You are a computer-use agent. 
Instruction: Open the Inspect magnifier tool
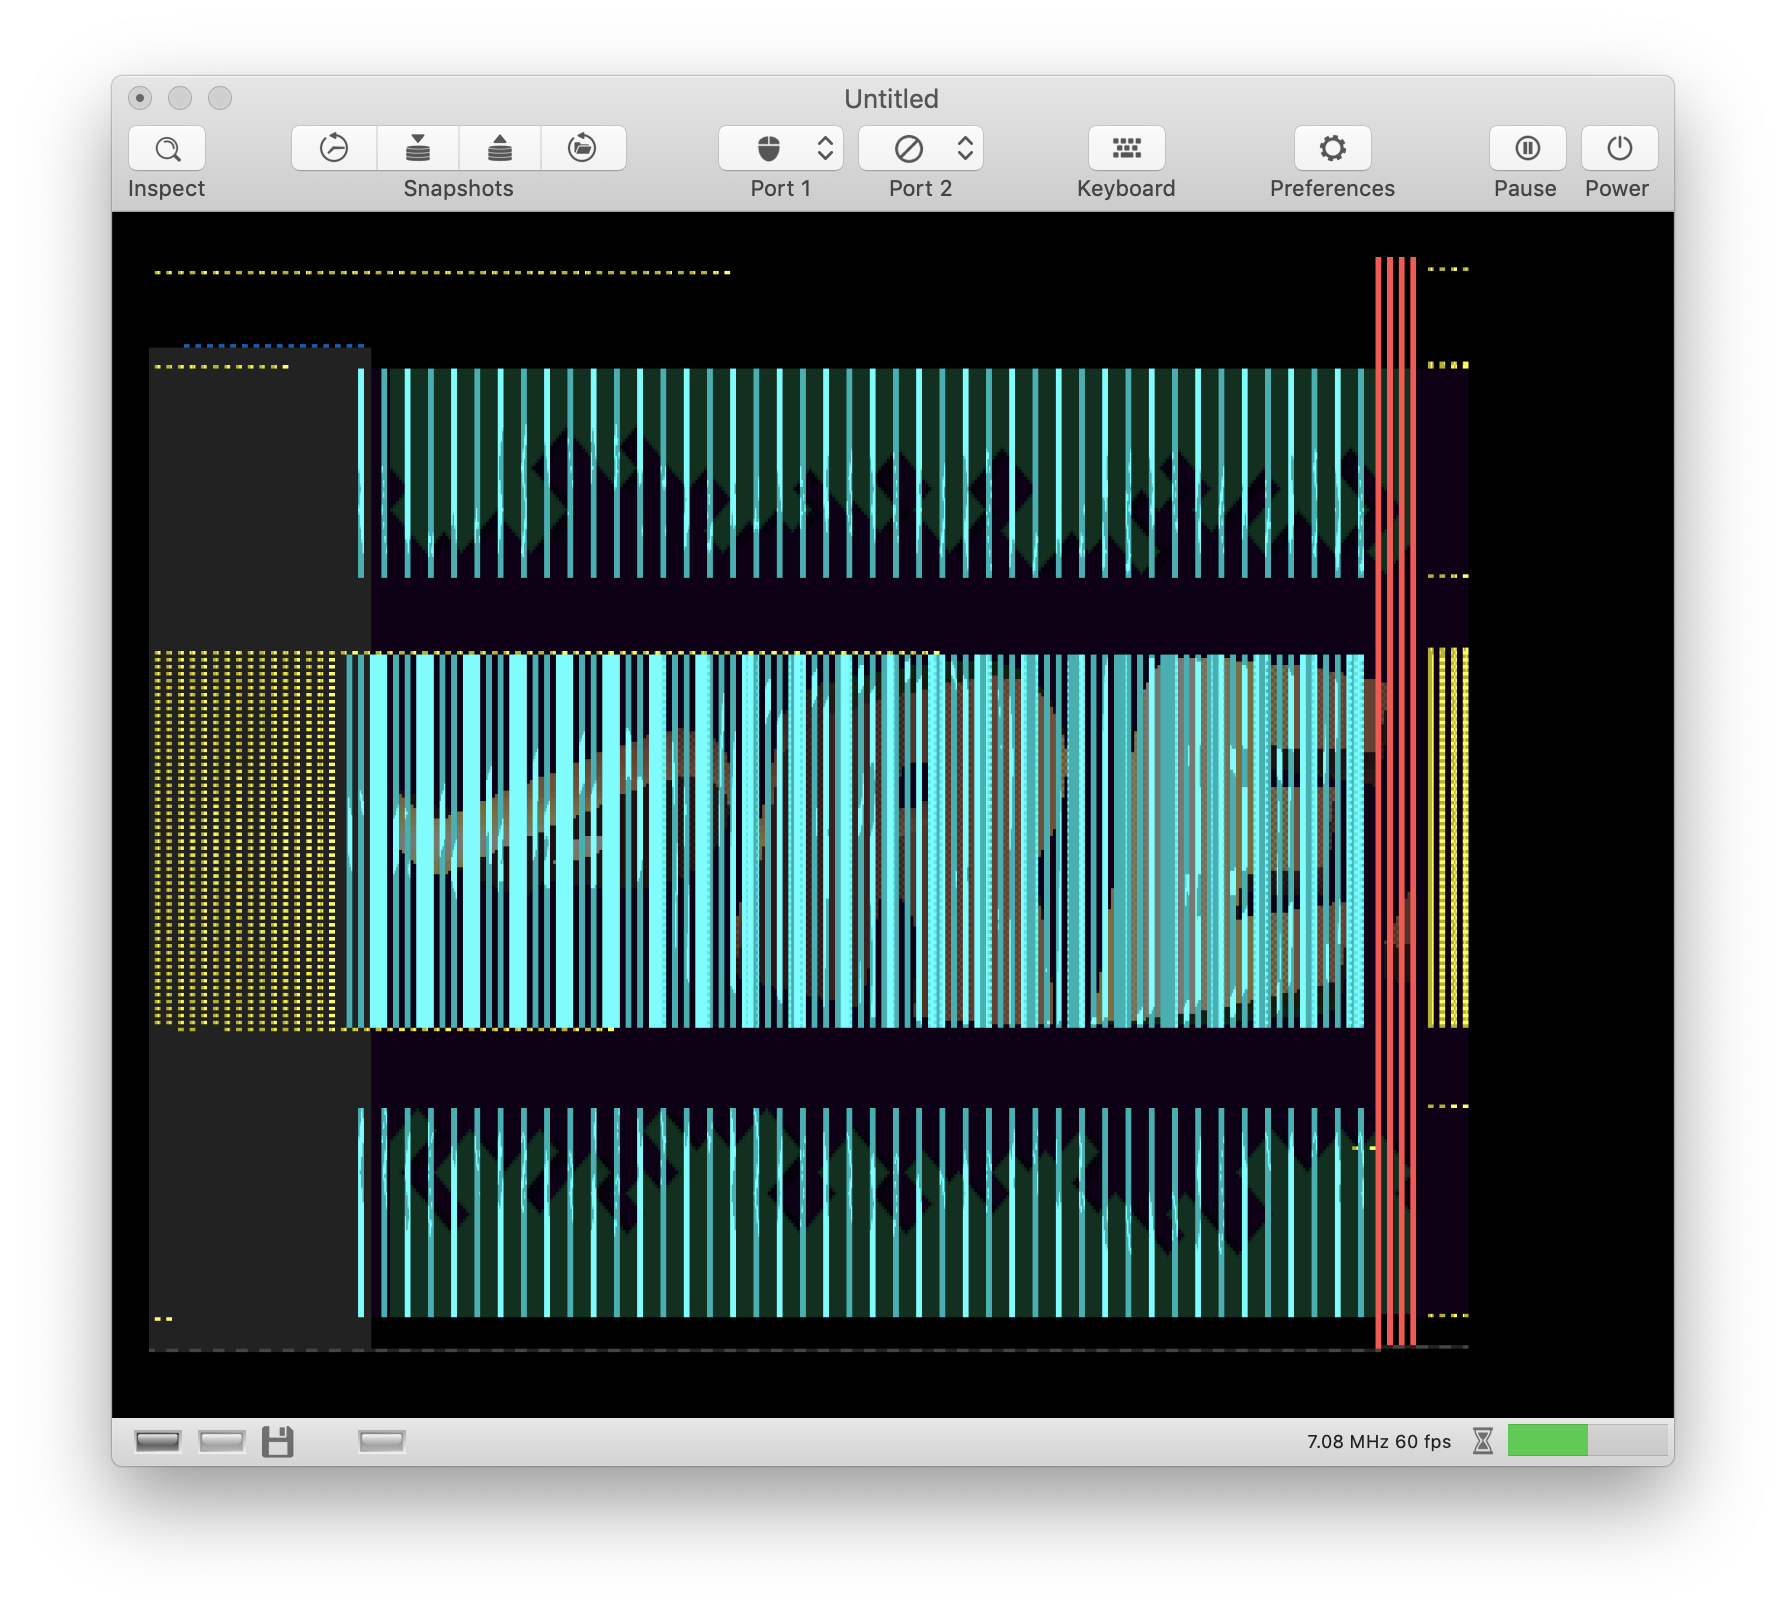pyautogui.click(x=167, y=149)
